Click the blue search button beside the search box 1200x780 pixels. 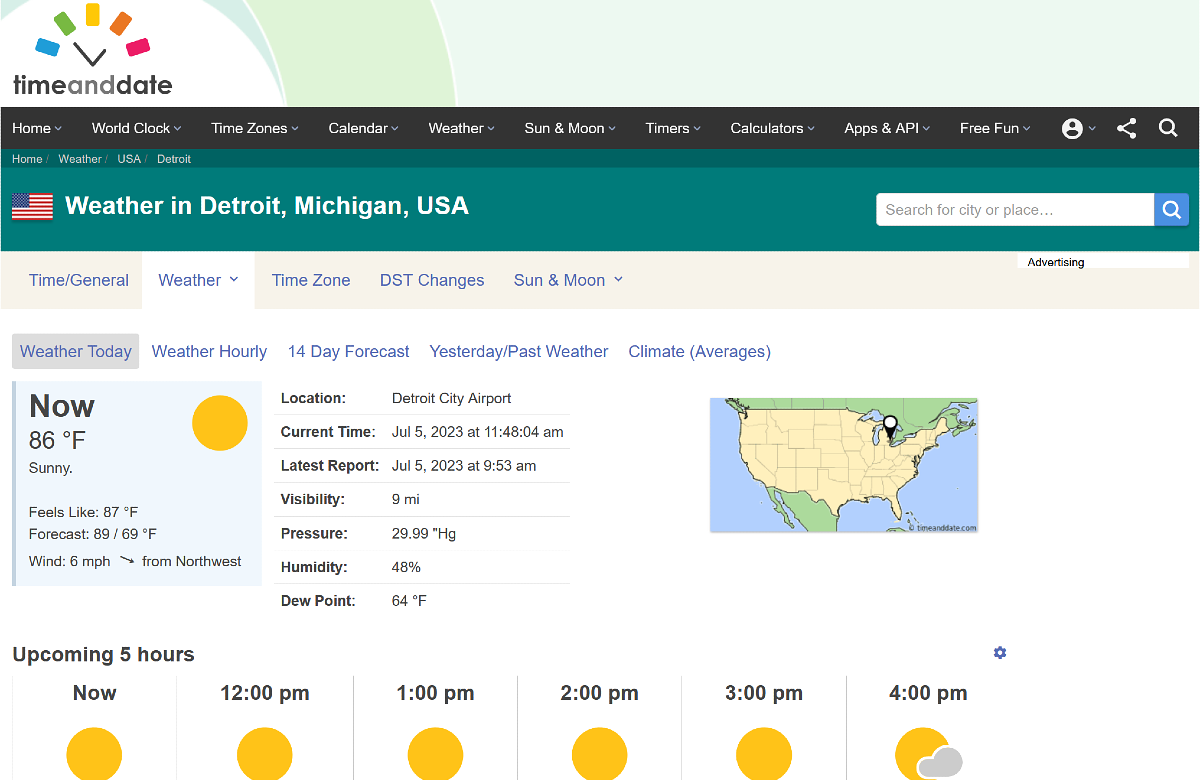click(x=1171, y=209)
